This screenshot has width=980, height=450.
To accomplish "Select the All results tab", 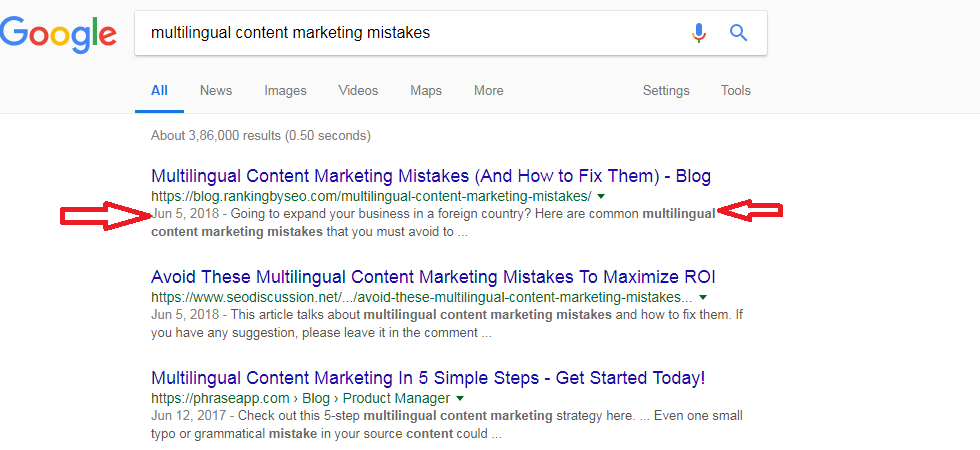I will pyautogui.click(x=159, y=91).
